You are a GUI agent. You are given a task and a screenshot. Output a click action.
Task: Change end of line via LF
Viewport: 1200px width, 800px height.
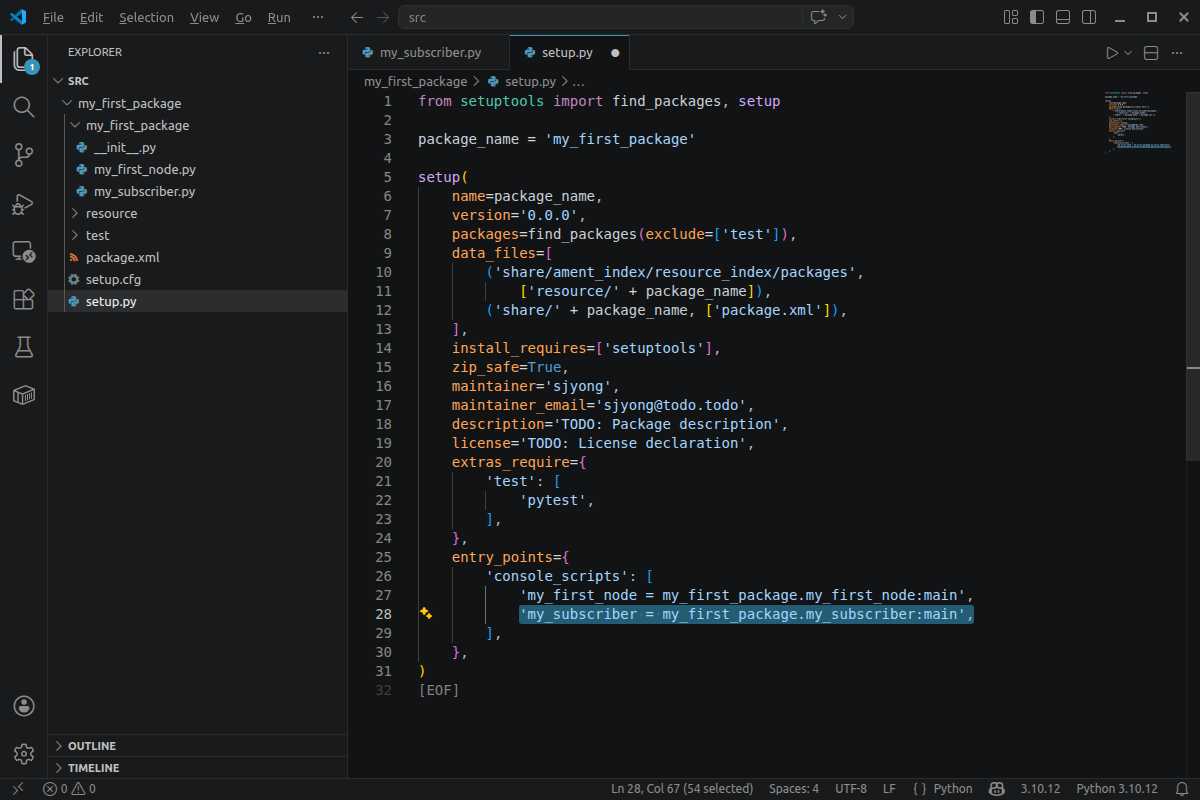pos(889,788)
